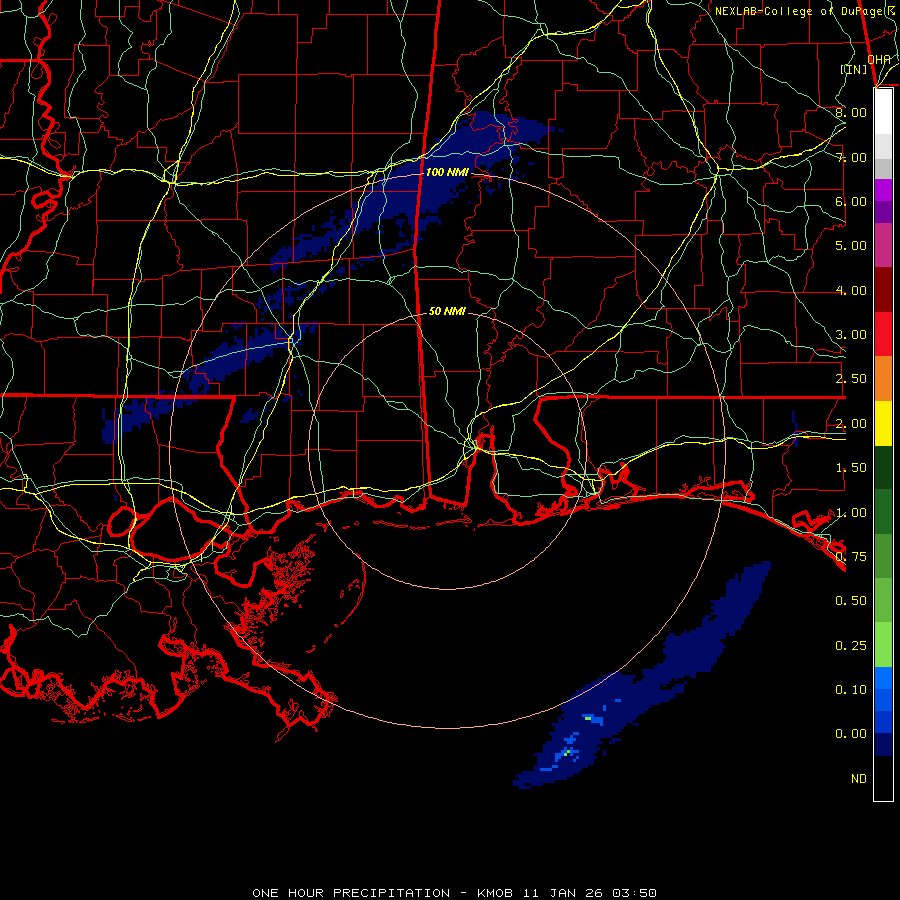Click the 0.10 legend value

(x=851, y=690)
